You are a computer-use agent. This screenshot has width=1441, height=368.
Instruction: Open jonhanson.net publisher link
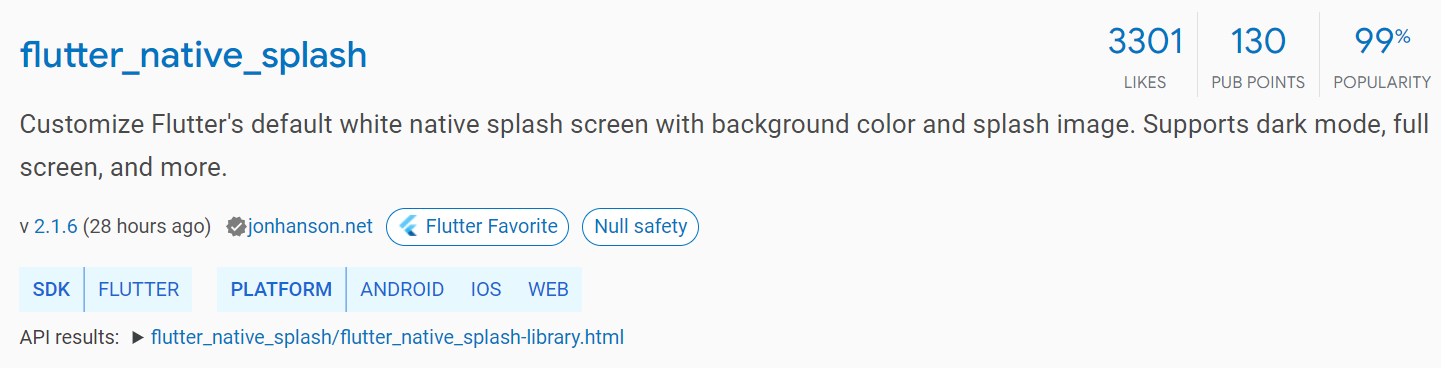coord(309,227)
